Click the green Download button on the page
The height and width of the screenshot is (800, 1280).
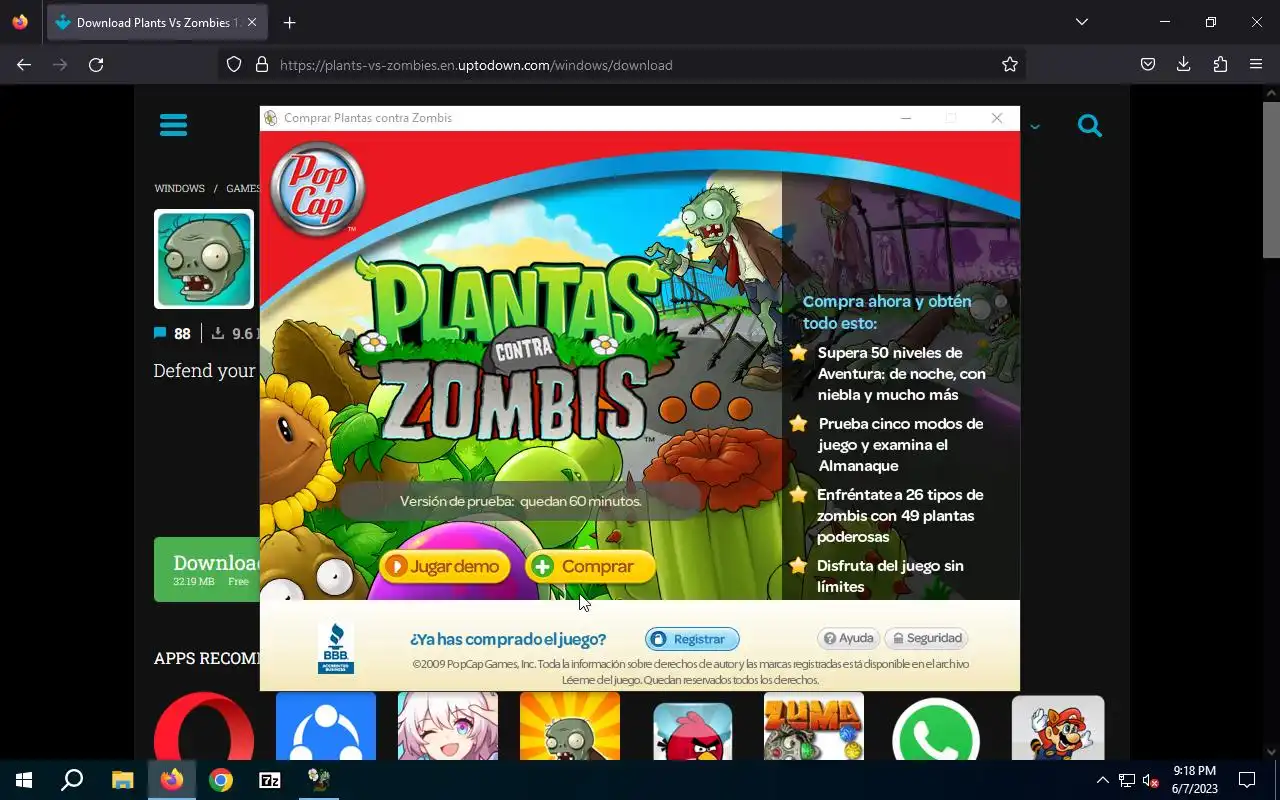(x=207, y=569)
